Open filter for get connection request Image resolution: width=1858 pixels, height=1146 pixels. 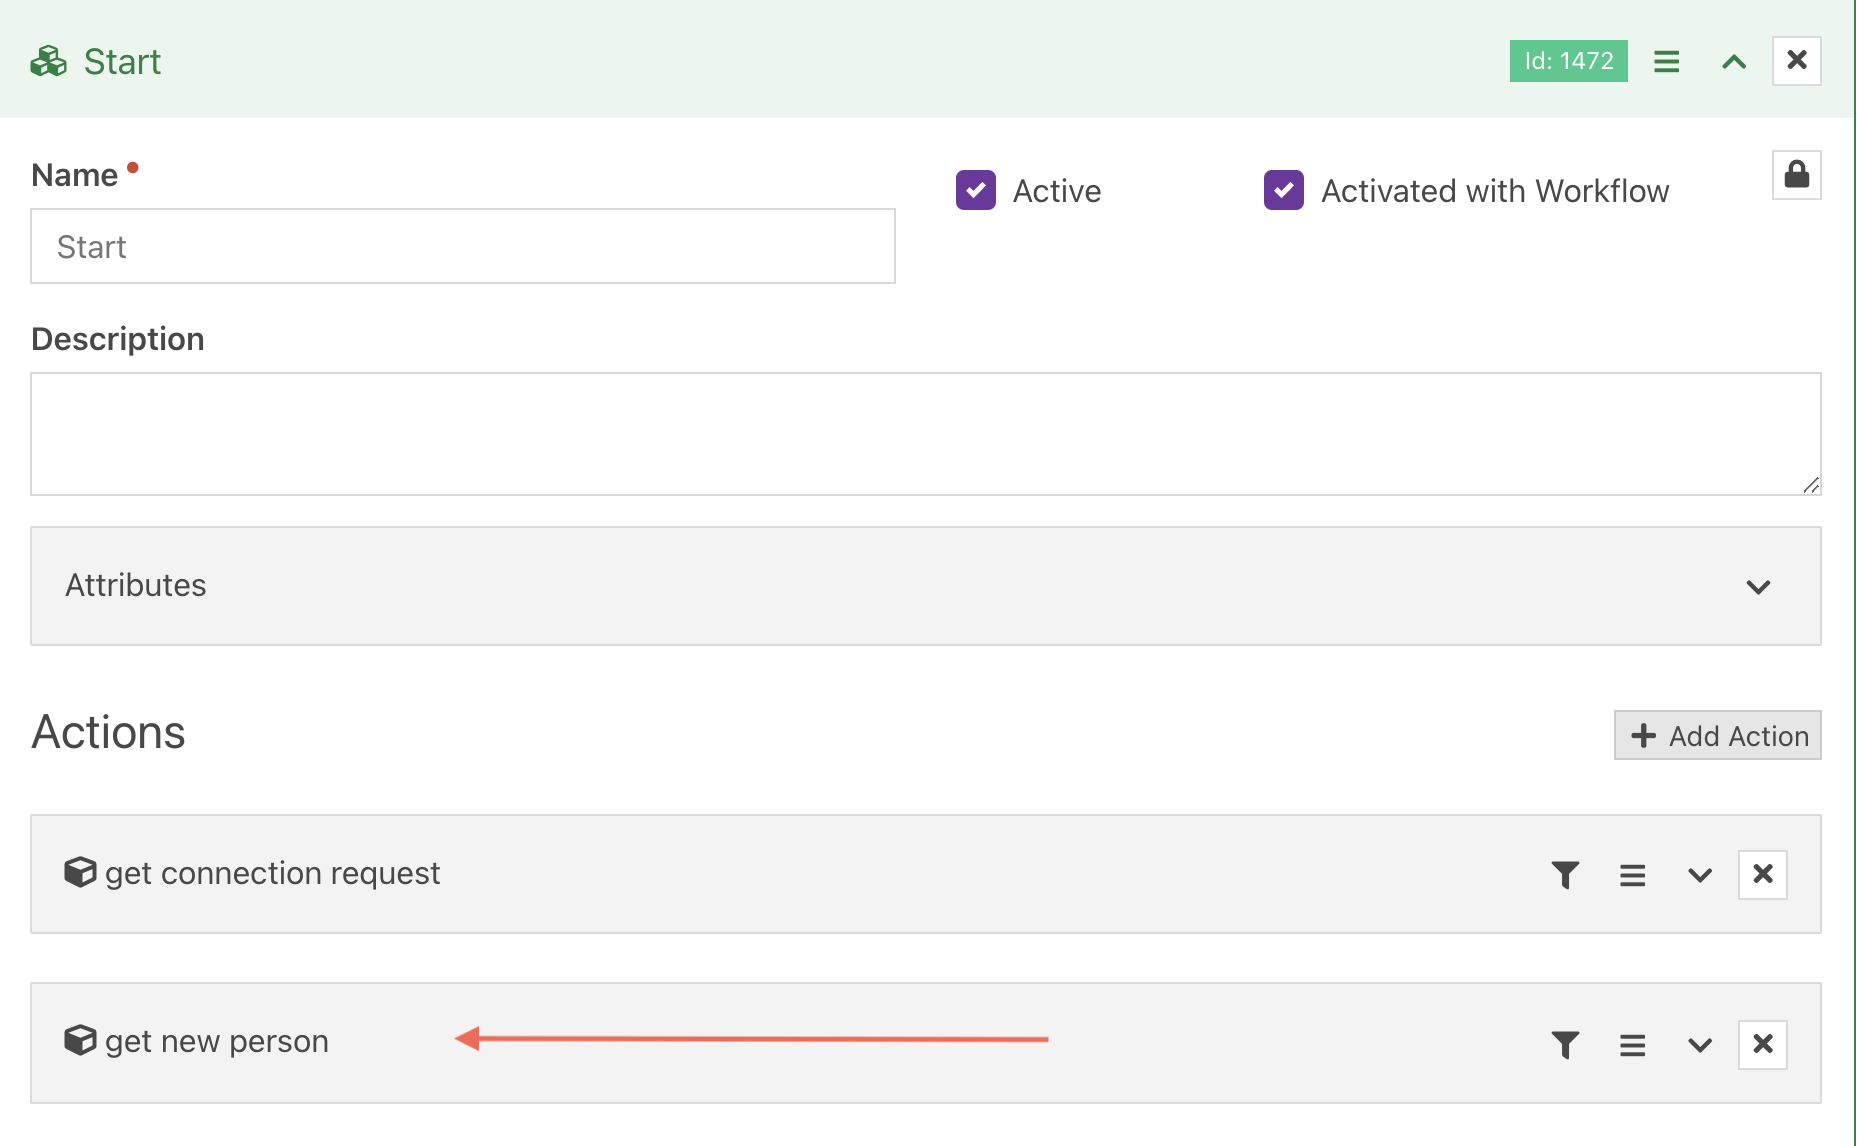(1565, 875)
